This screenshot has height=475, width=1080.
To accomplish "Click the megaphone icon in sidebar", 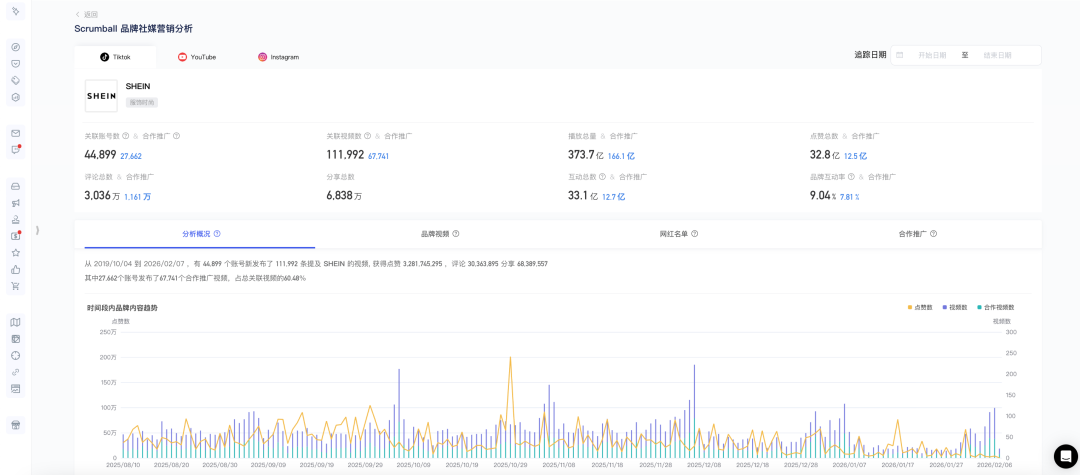I will (15, 203).
